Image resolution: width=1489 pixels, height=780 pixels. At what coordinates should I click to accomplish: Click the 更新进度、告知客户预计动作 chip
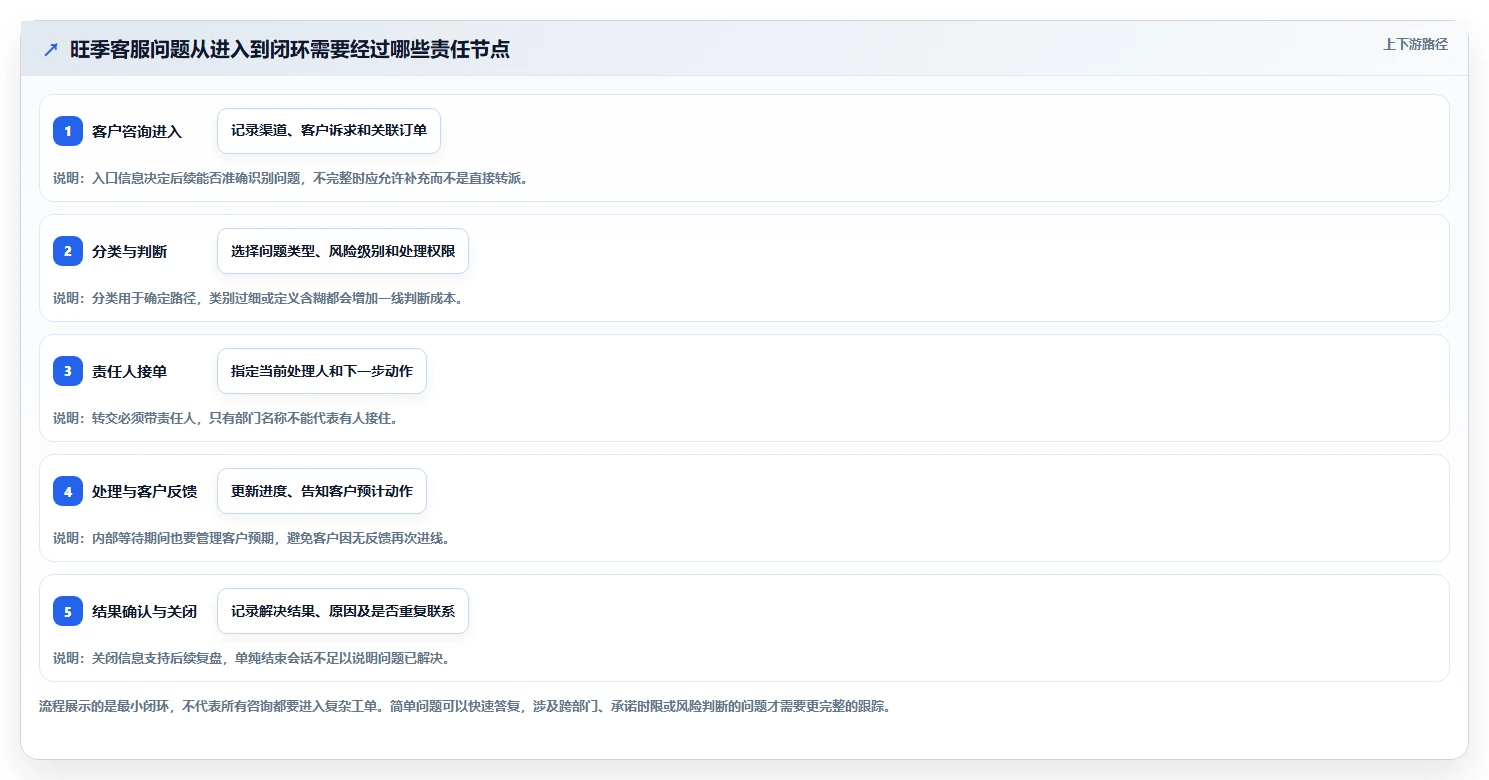(322, 491)
